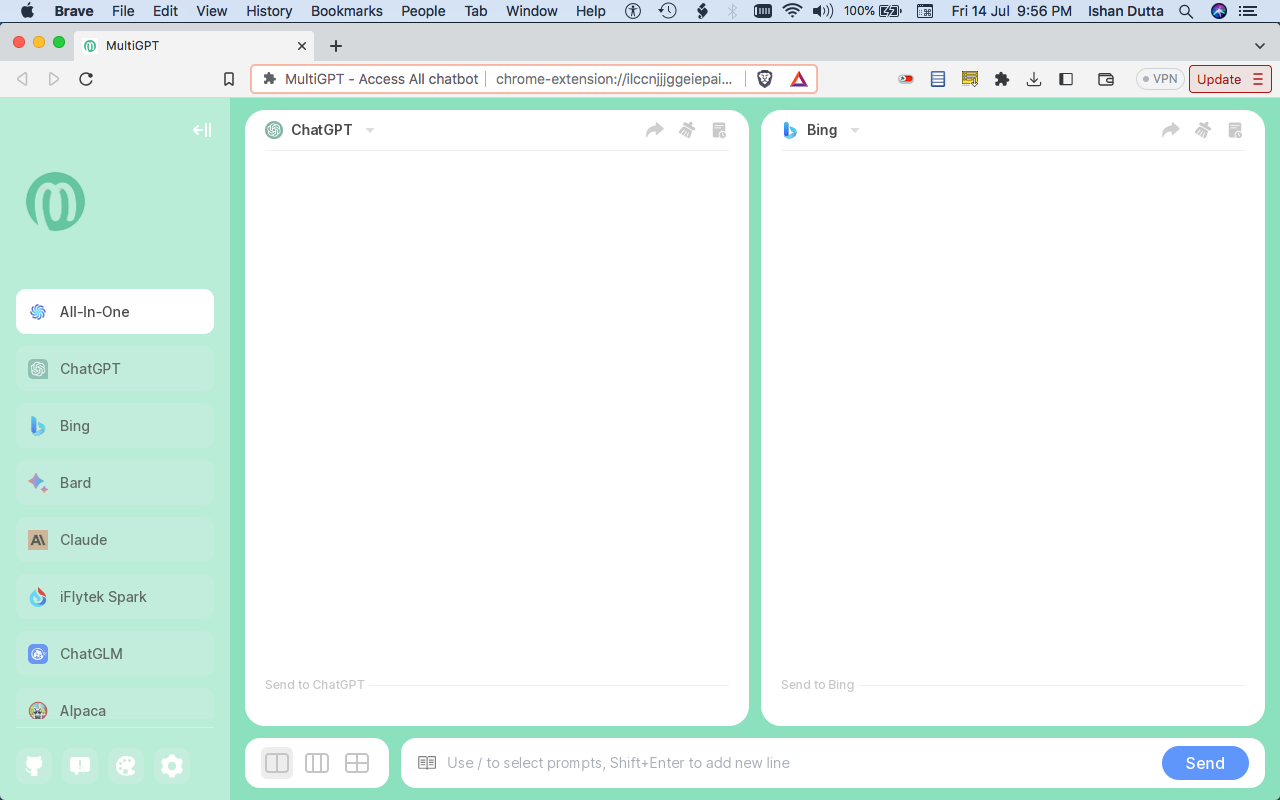Open Brave Wallet icon
Screen dimensions: 1280x800
(1106, 79)
